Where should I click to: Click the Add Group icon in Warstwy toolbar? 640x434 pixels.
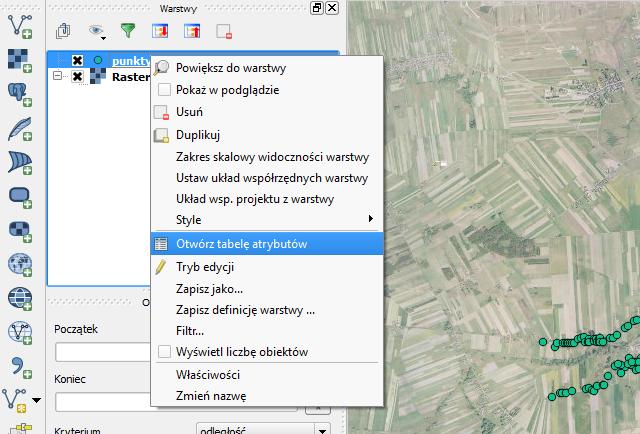pyautogui.click(x=63, y=31)
